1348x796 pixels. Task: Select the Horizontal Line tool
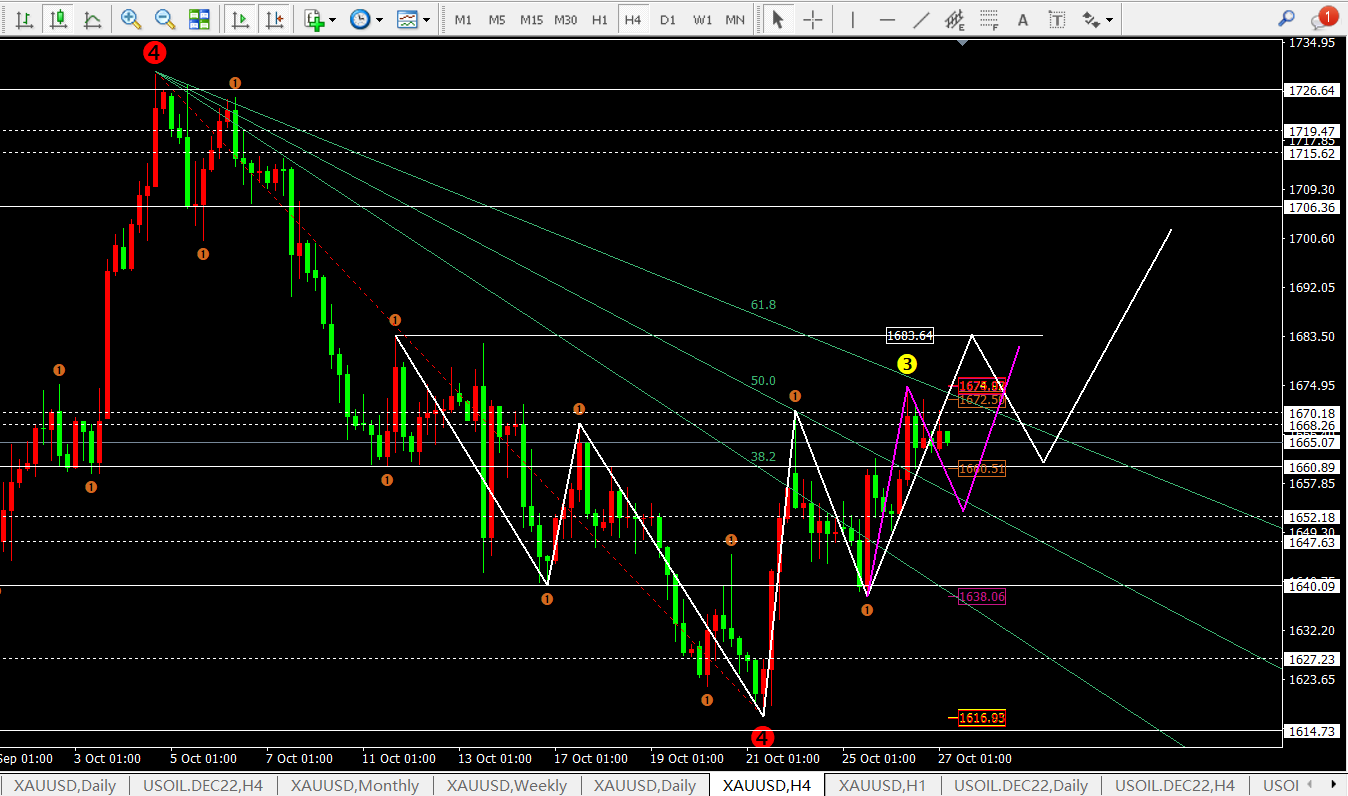point(887,19)
